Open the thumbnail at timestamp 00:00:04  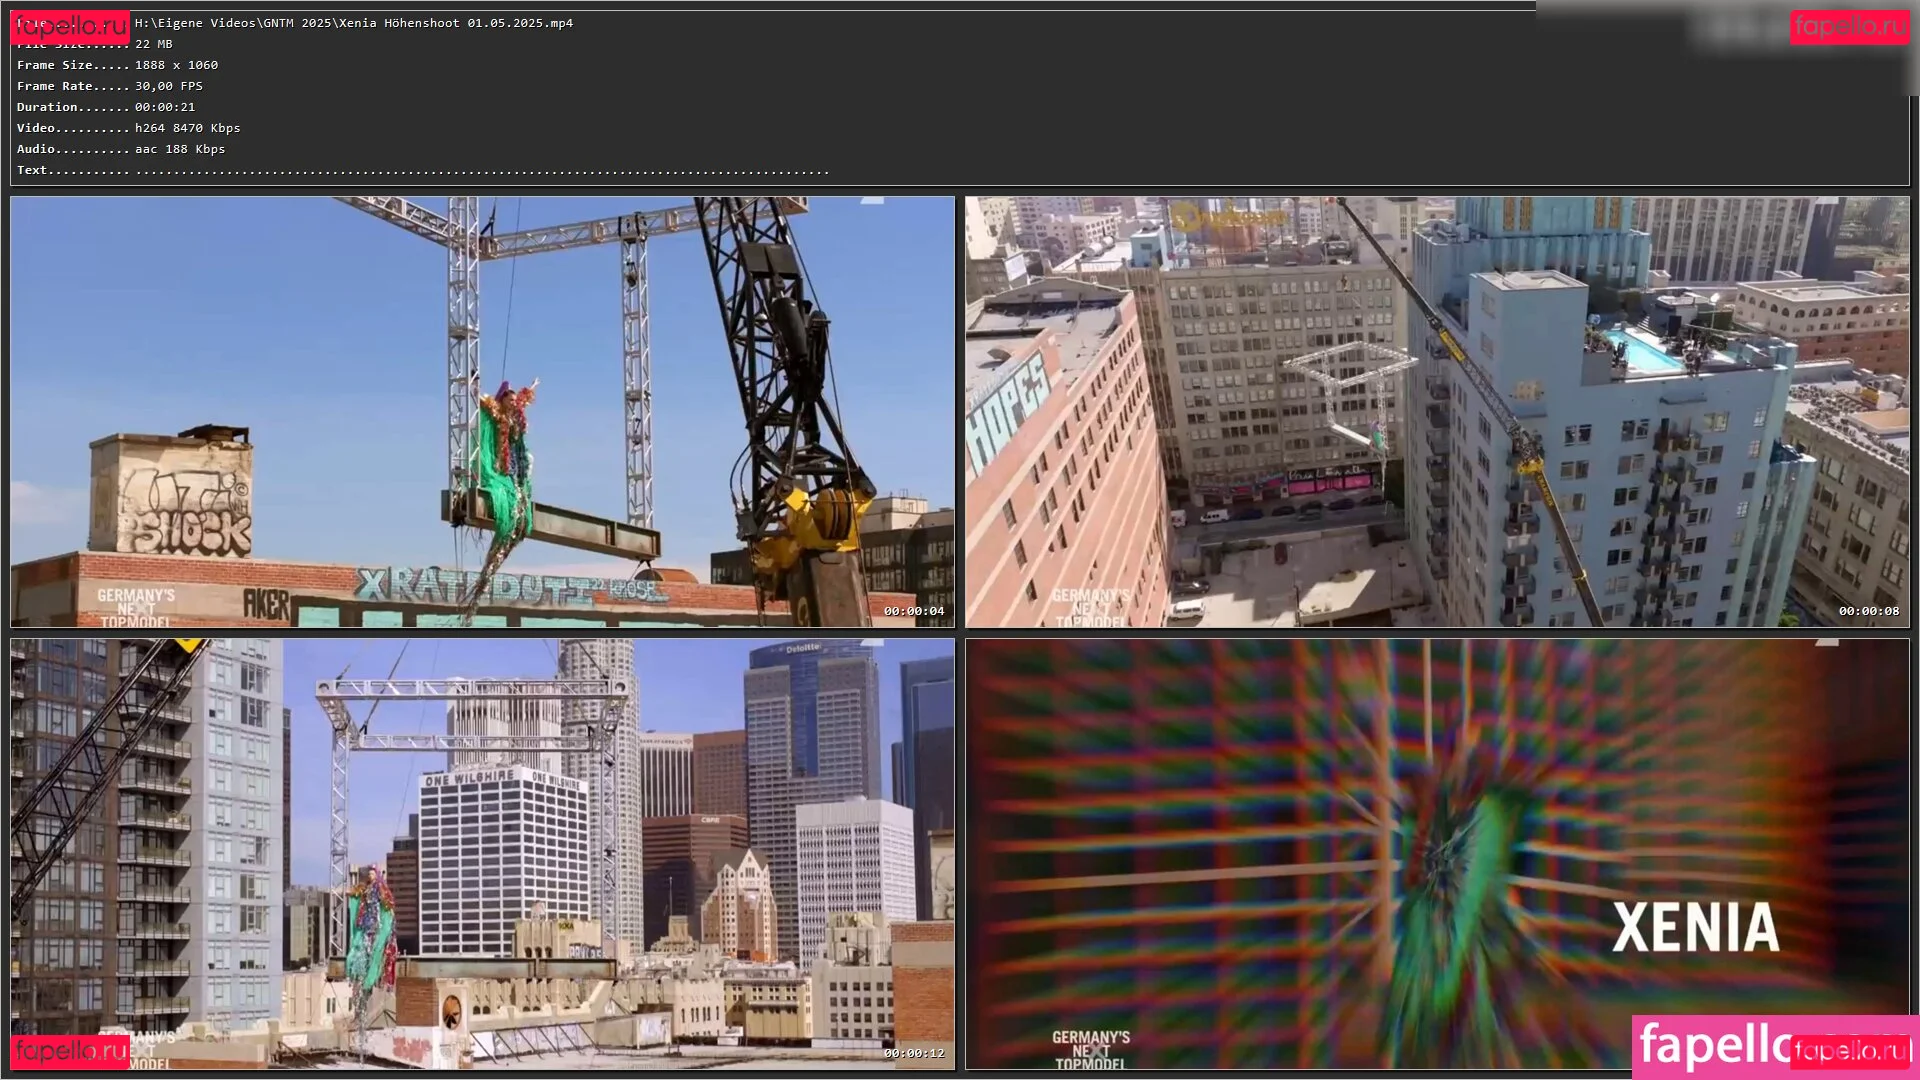482,411
